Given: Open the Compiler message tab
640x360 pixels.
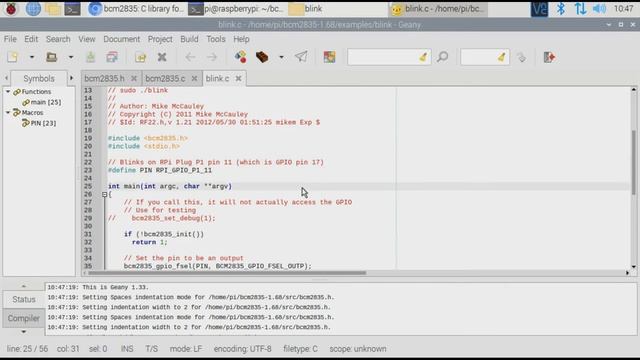Looking at the screenshot, I should (x=24, y=318).
